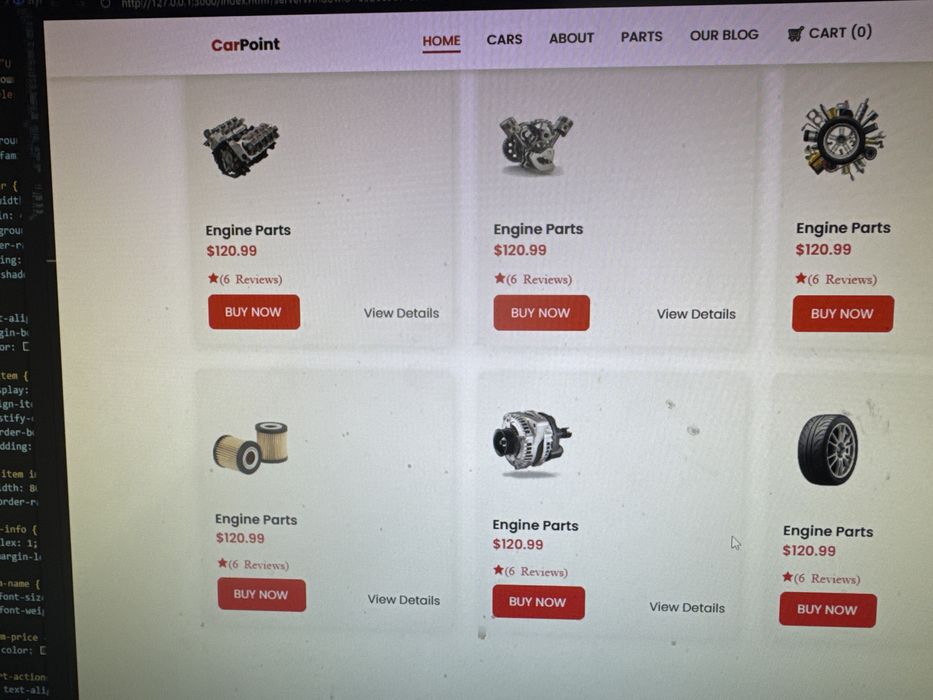Open the CARS navigation item
Image resolution: width=933 pixels, height=700 pixels.
pyautogui.click(x=504, y=39)
